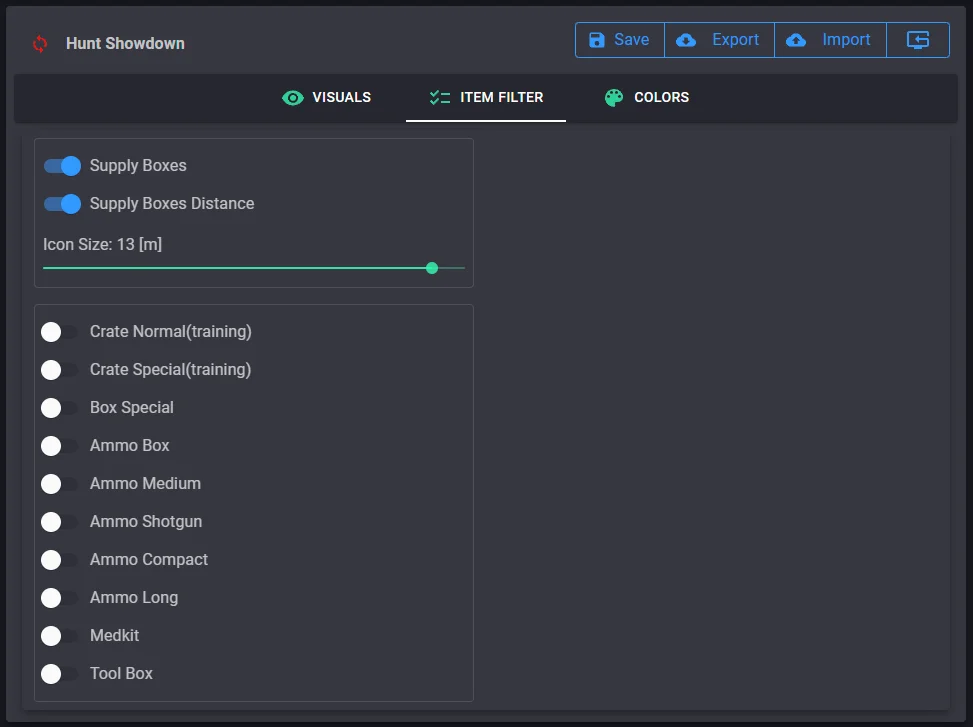Click the screen swap icon button
Viewport: 973px width, 727px height.
[918, 40]
